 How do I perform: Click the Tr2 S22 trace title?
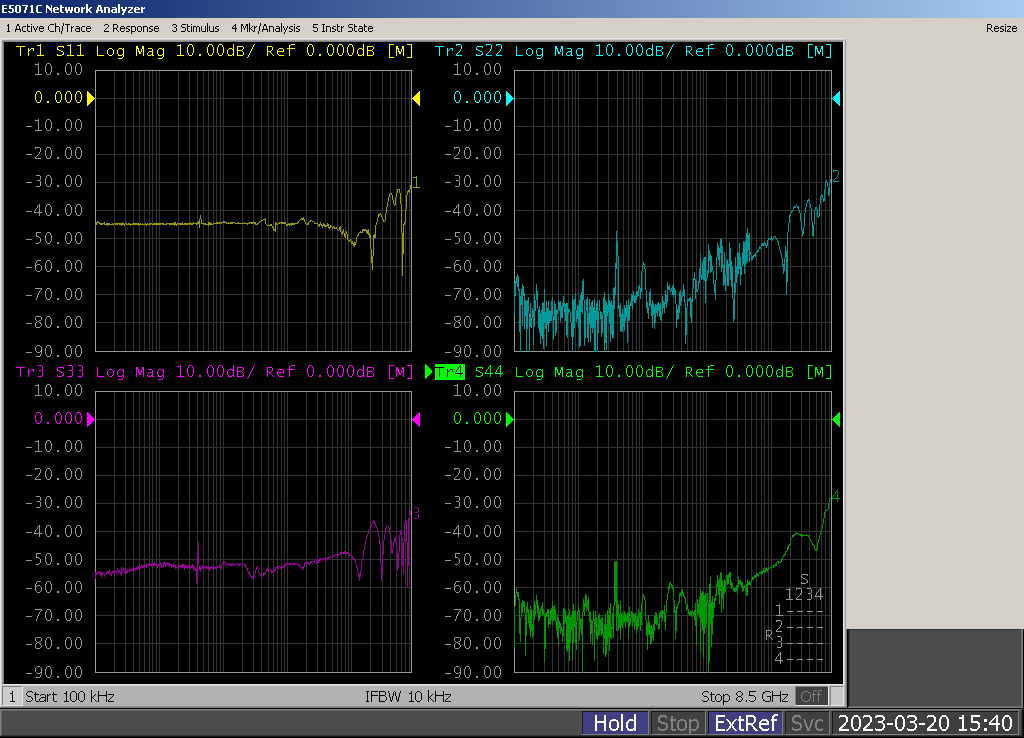click(x=470, y=51)
